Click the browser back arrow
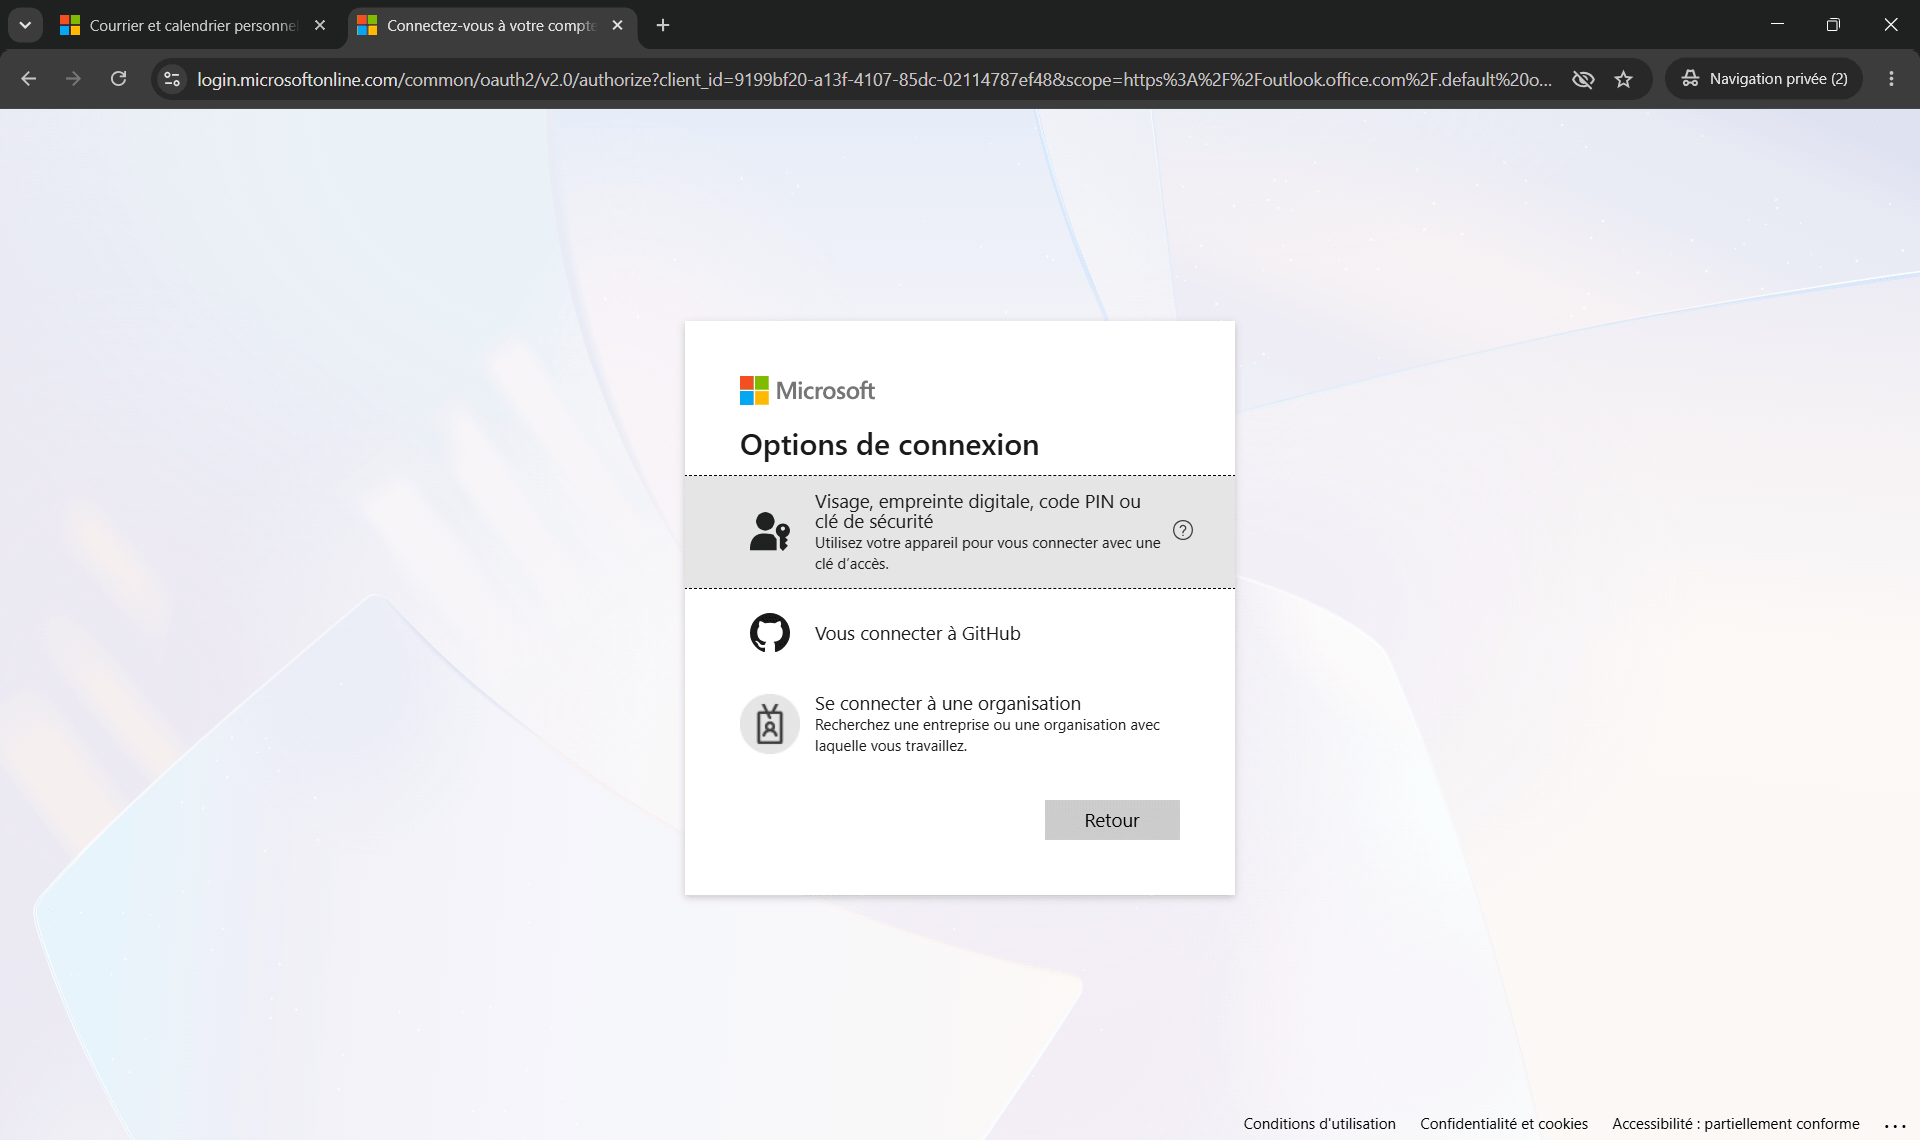Viewport: 1920px width, 1140px height. click(x=29, y=79)
